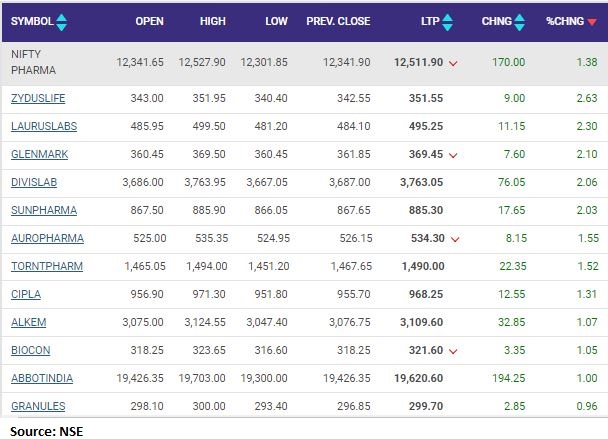Viewport: 608px width, 439px height.
Task: Open the ZYDUSLIFE stock link
Action: (x=38, y=98)
